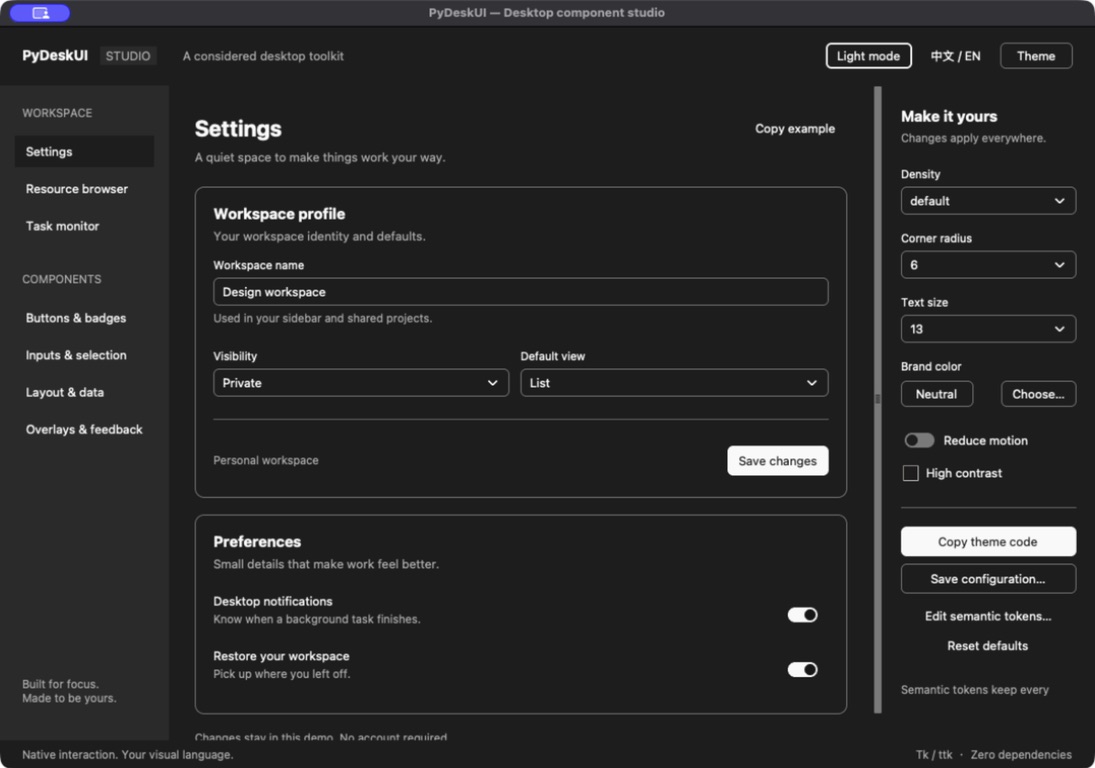
Task: Open the Density dropdown
Action: coord(988,201)
